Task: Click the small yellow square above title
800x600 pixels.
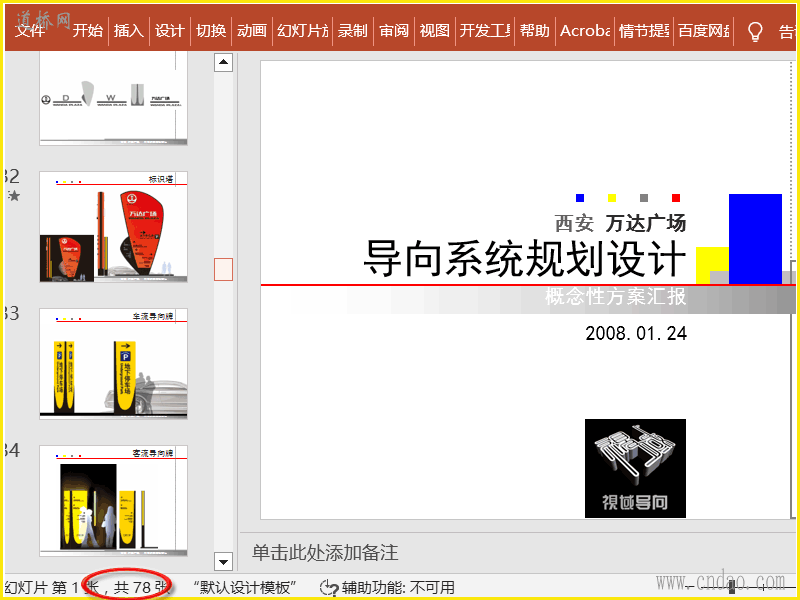Action: click(x=612, y=198)
